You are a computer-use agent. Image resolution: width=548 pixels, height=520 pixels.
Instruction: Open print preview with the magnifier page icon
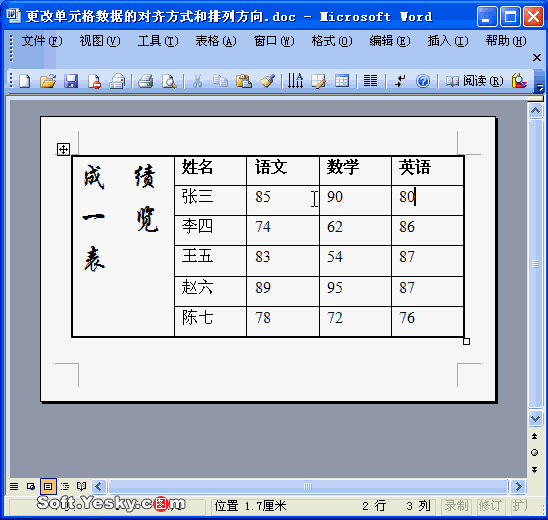(169, 81)
